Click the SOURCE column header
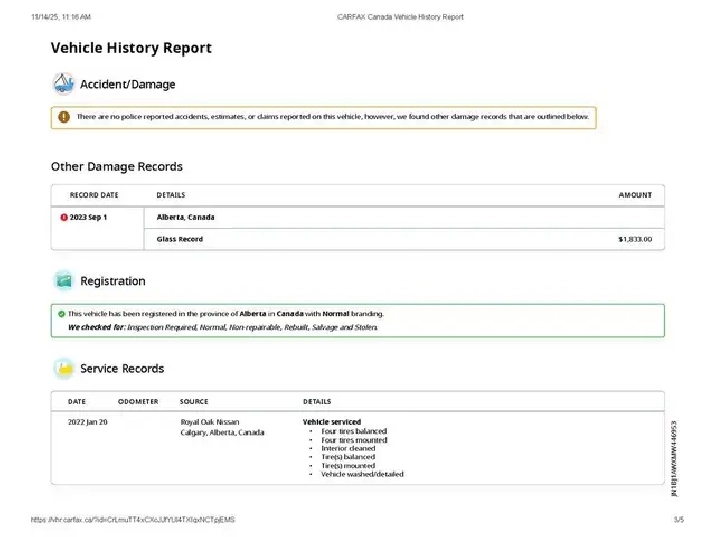 coord(194,401)
